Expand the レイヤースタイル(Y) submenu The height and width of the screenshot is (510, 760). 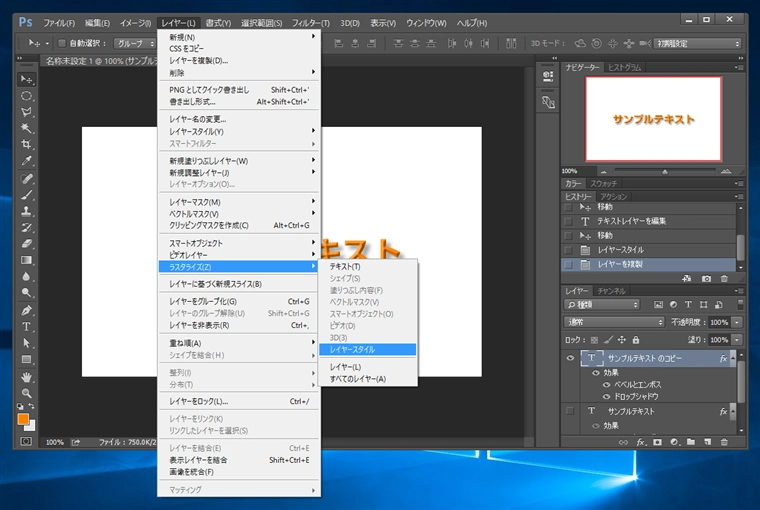239,131
